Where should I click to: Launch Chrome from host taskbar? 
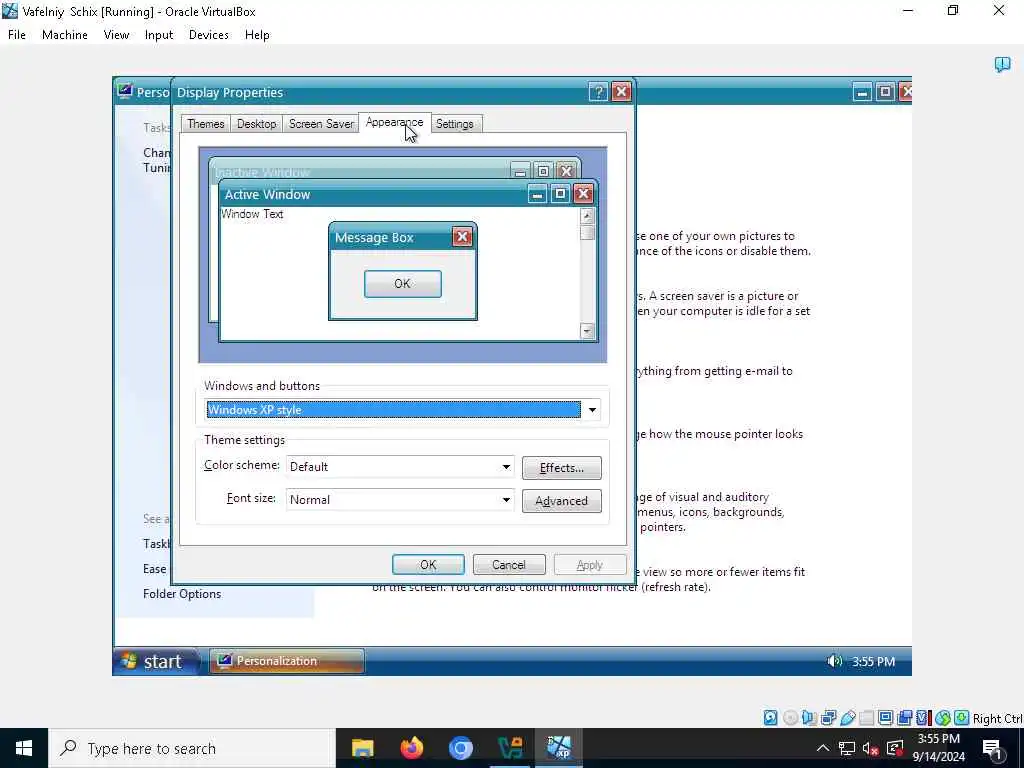[x=460, y=748]
